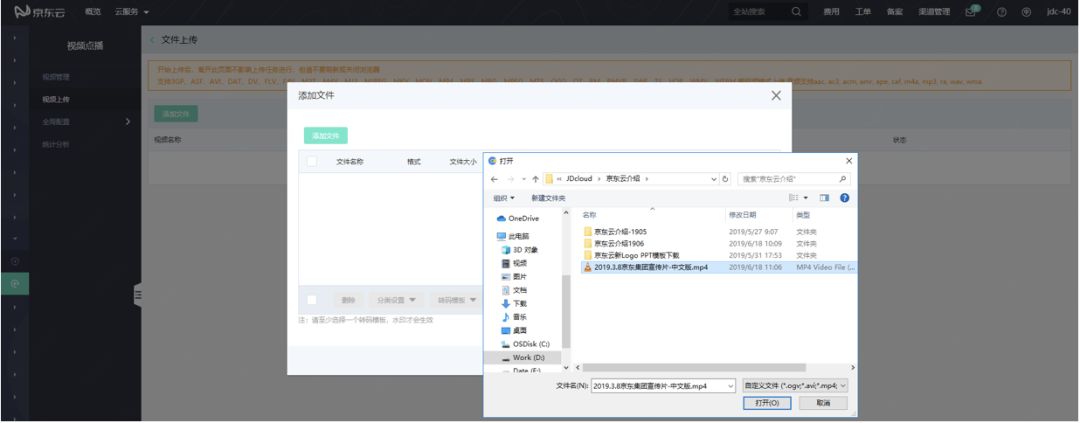The width and height of the screenshot is (1080, 423).
Task: Select 桌面 in the navigation tree
Action: click(x=514, y=330)
